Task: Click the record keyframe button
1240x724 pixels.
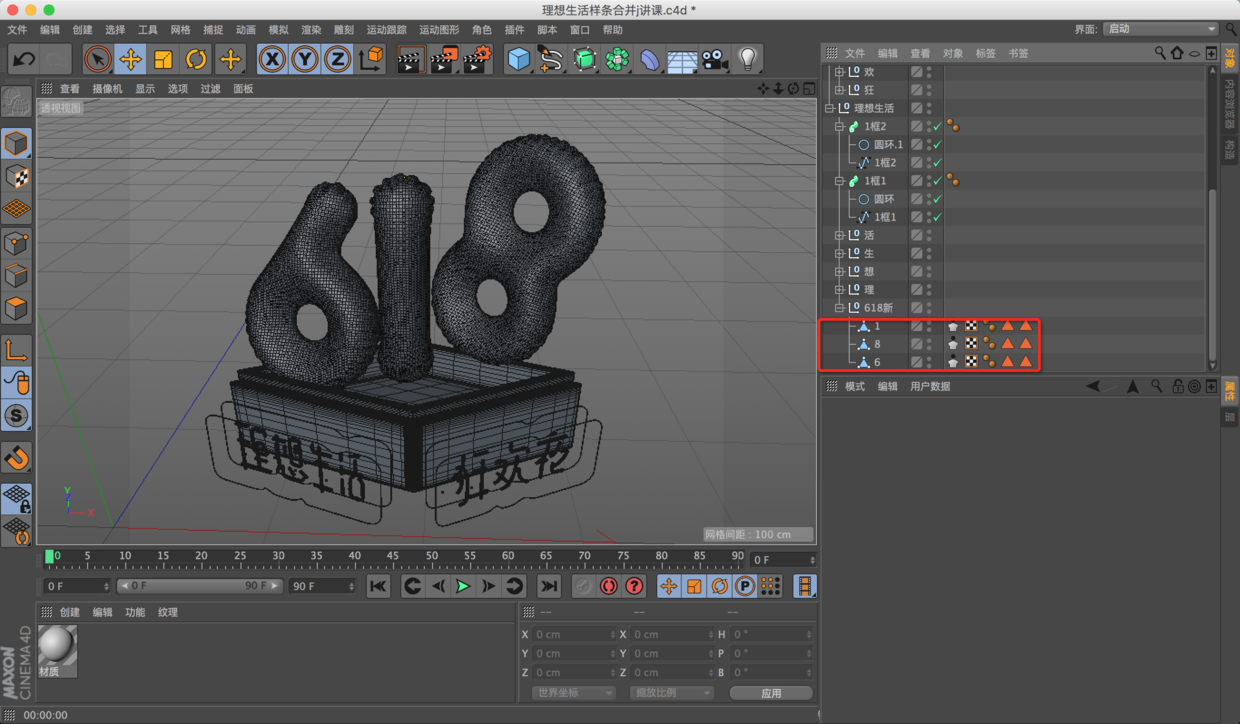Action: pos(582,586)
